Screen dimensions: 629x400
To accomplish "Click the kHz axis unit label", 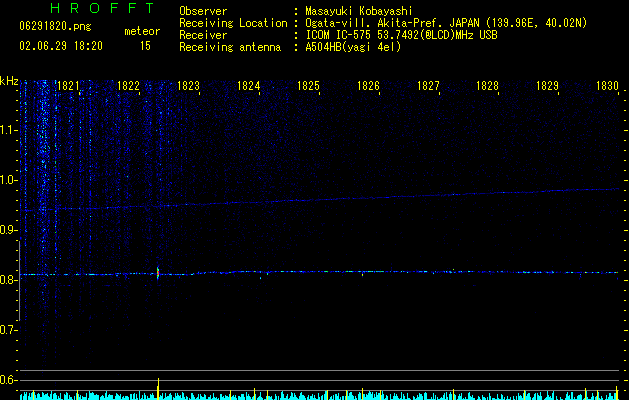I will pyautogui.click(x=9, y=81).
